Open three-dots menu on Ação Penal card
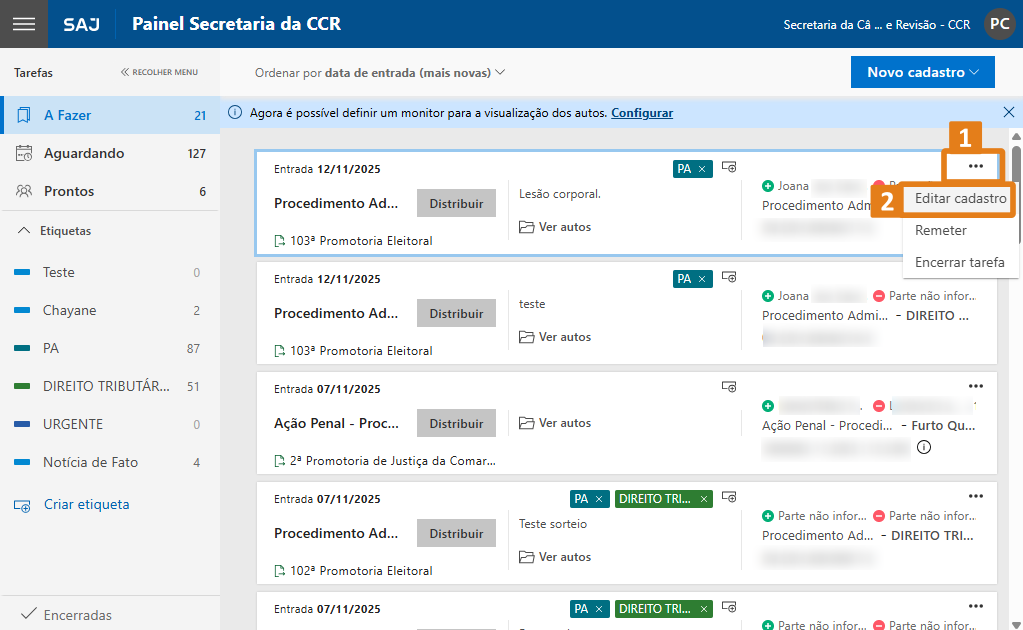1023x630 pixels. click(976, 386)
